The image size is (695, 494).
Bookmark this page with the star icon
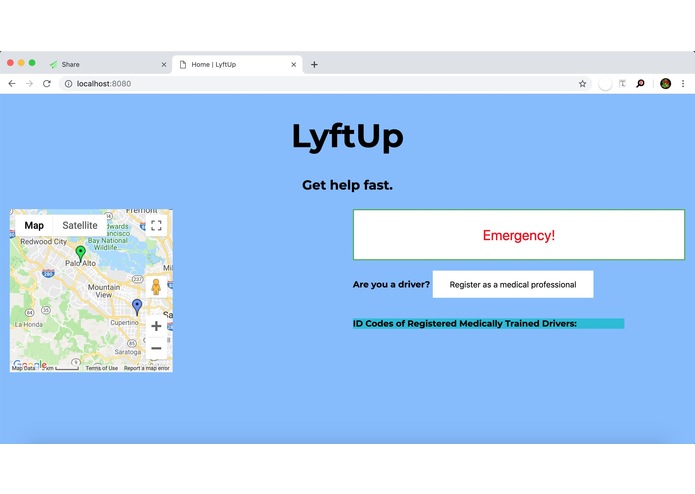click(x=582, y=84)
